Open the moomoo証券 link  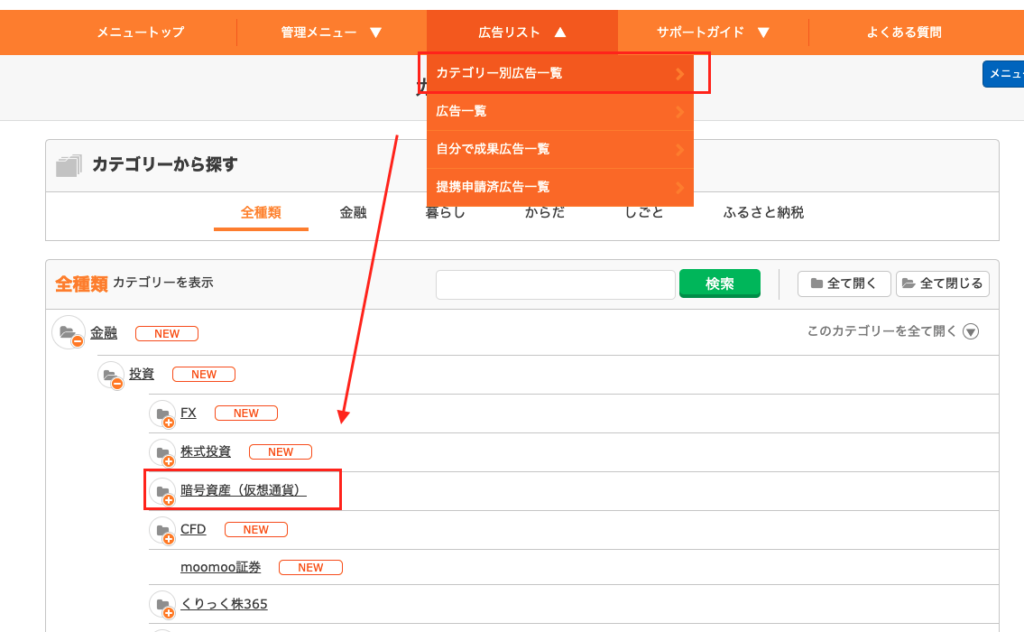(220, 567)
